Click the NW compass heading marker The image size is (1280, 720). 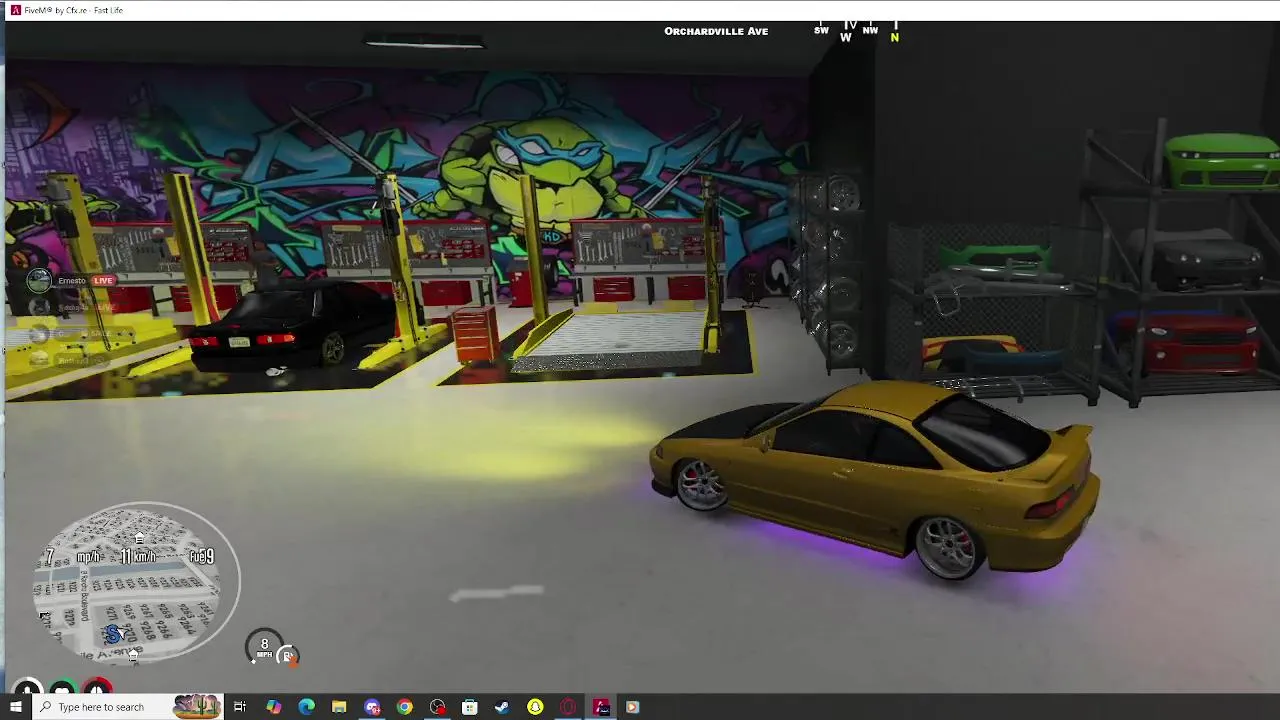(x=870, y=30)
